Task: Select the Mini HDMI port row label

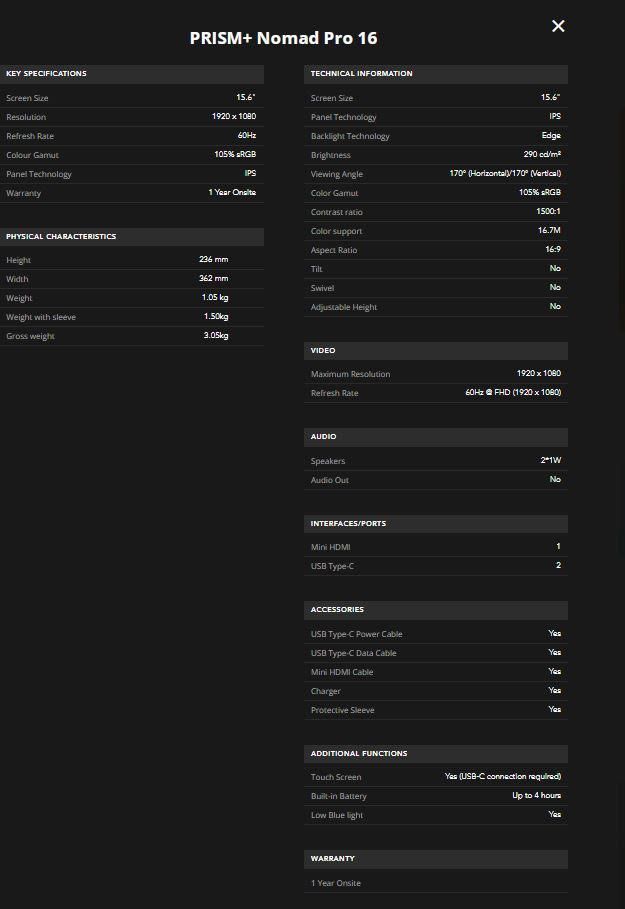Action: 330,548
